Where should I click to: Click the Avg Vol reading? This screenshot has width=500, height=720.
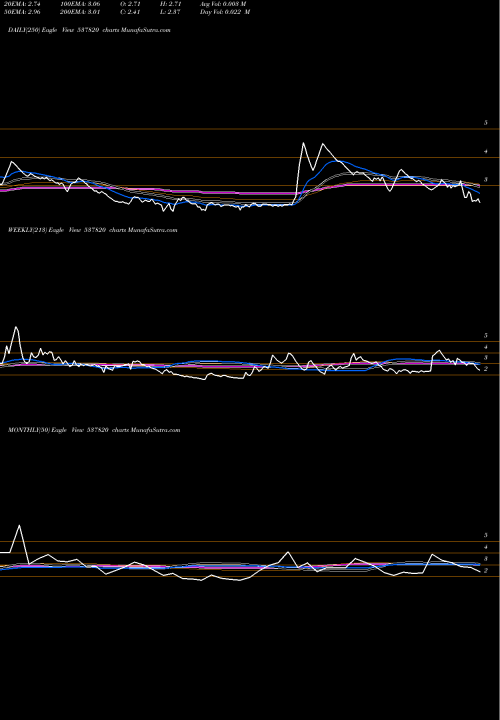tap(223, 4)
